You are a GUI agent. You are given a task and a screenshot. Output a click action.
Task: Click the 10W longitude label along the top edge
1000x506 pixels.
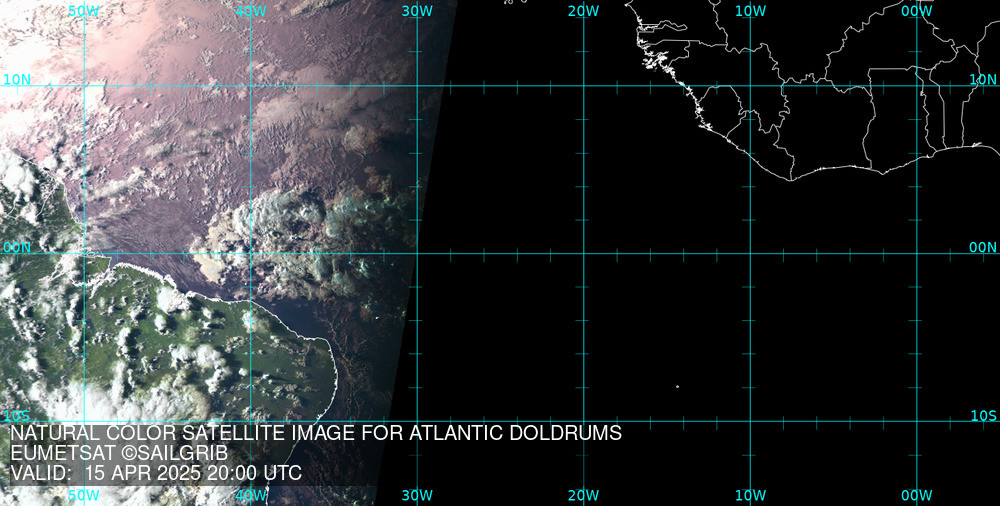[x=750, y=11]
